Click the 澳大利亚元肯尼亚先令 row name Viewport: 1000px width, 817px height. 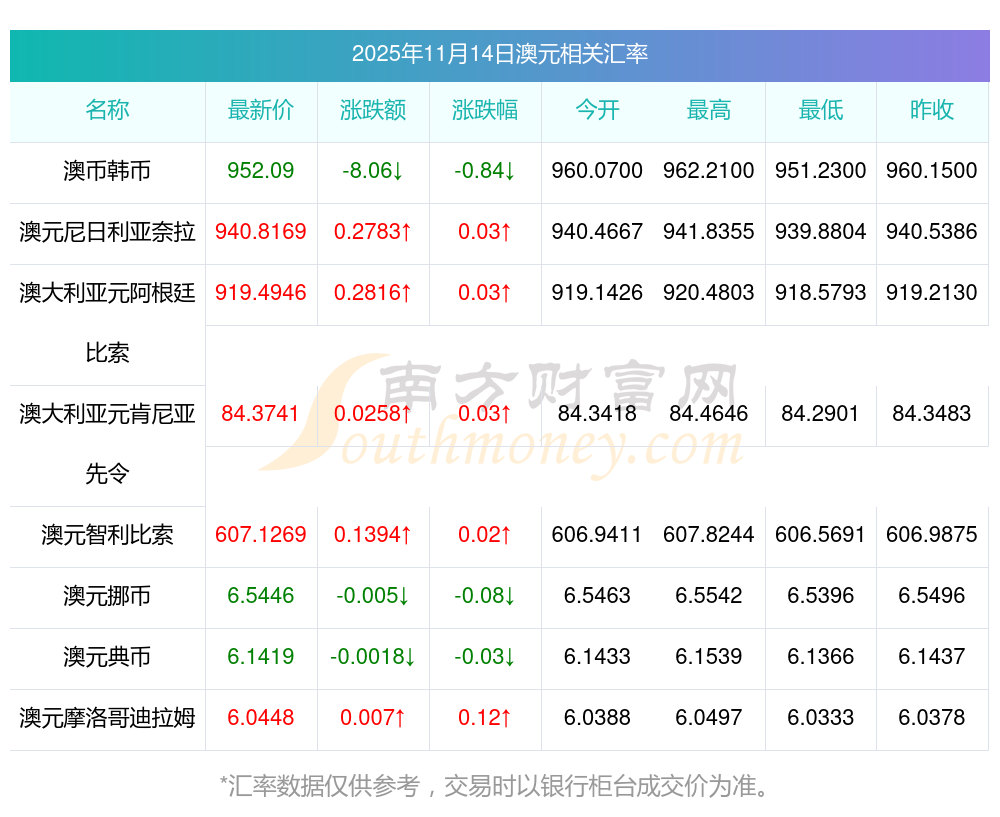click(x=107, y=444)
